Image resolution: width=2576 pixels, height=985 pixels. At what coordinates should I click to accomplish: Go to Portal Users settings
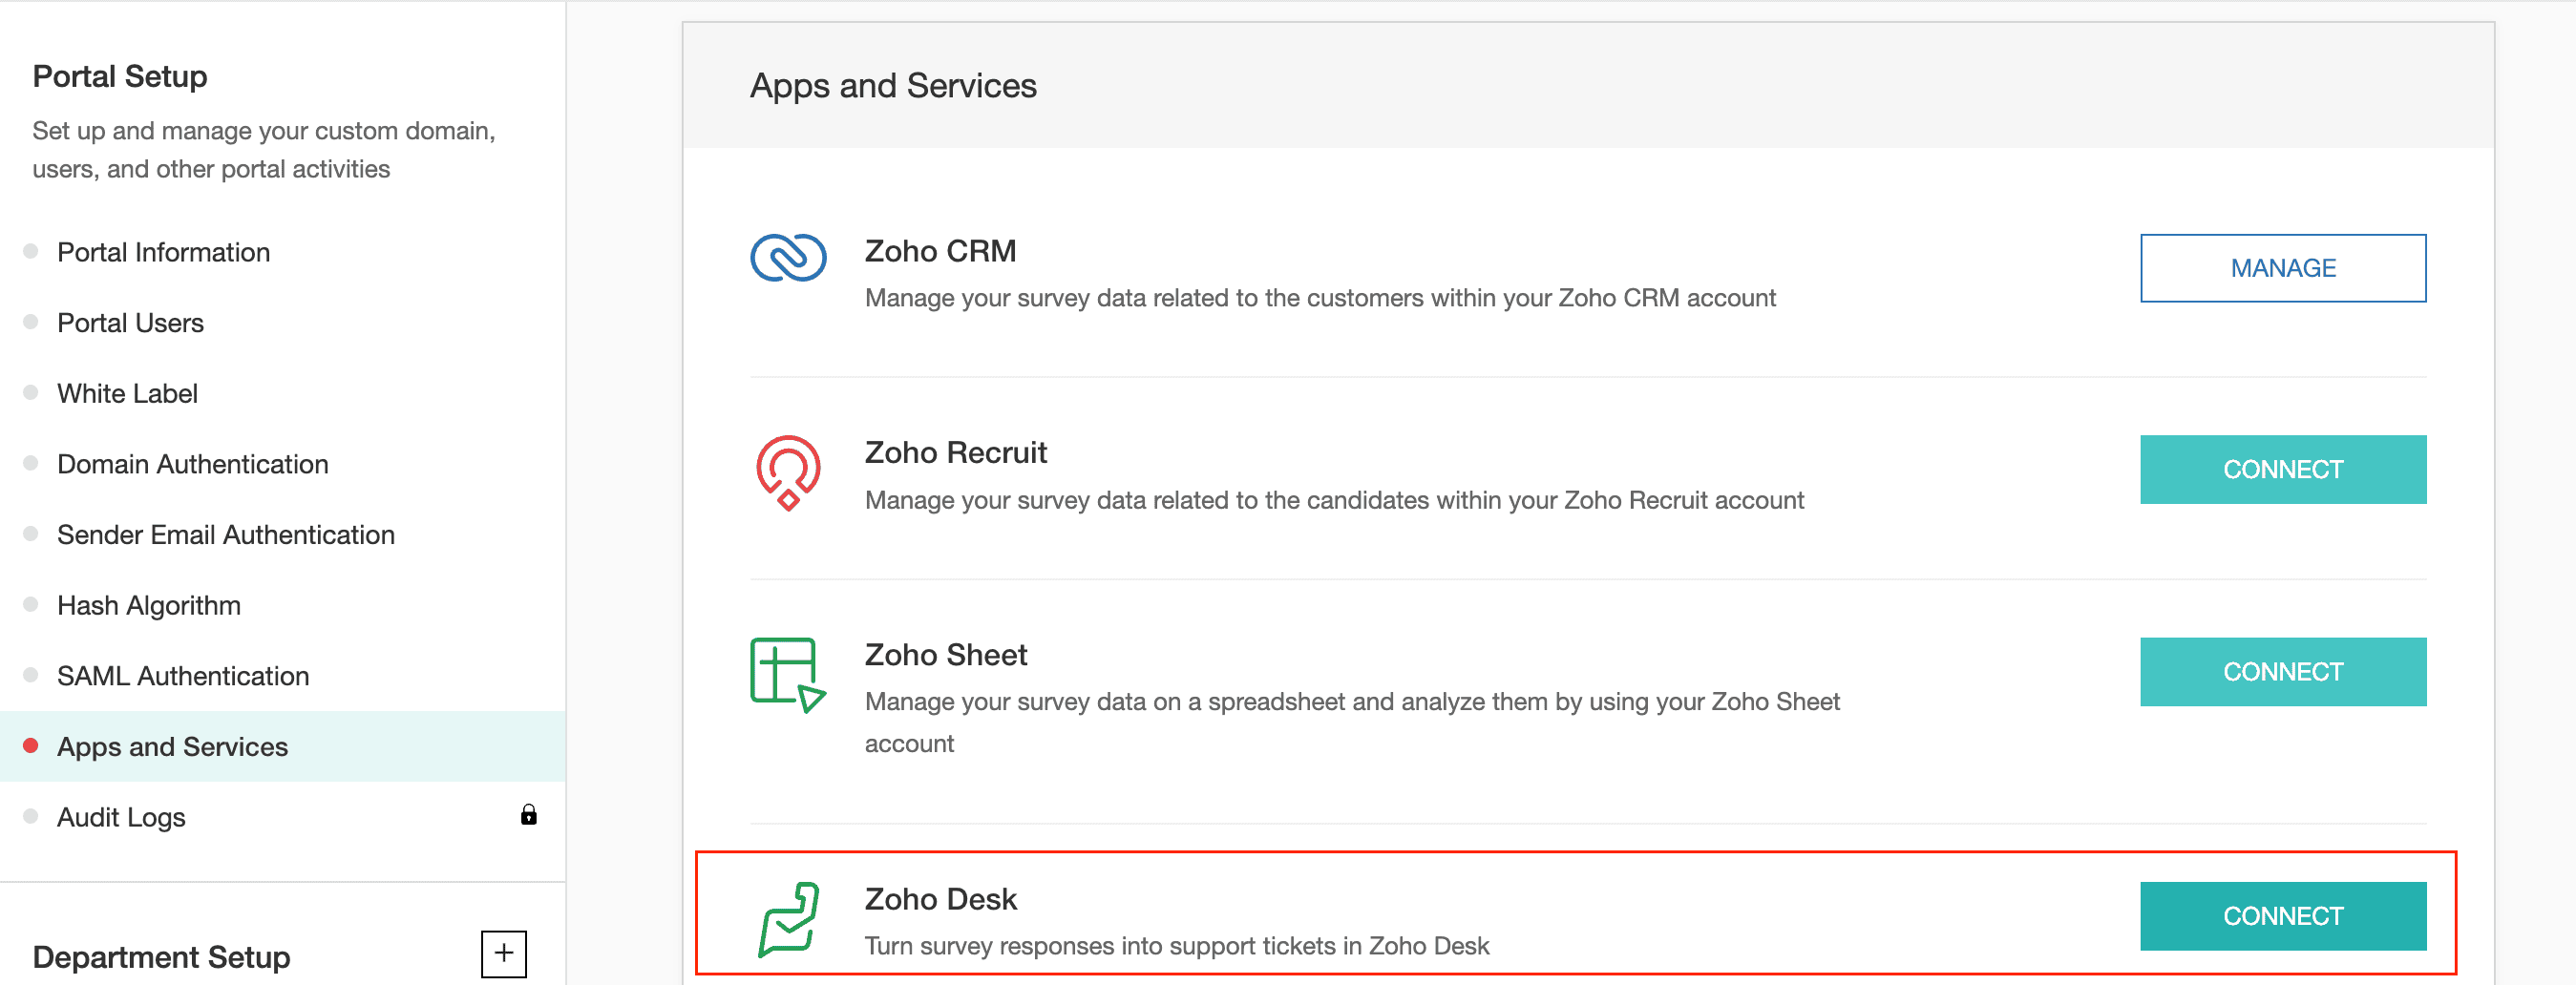click(x=130, y=323)
